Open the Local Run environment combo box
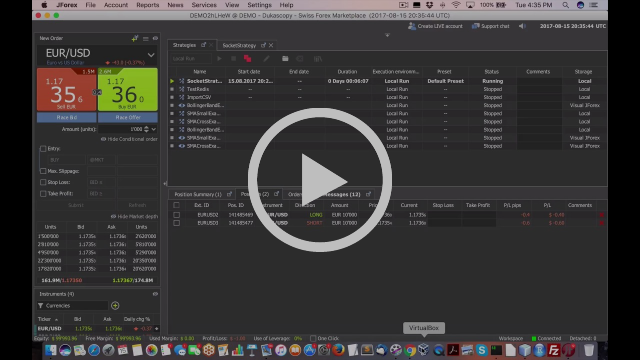 (191, 59)
